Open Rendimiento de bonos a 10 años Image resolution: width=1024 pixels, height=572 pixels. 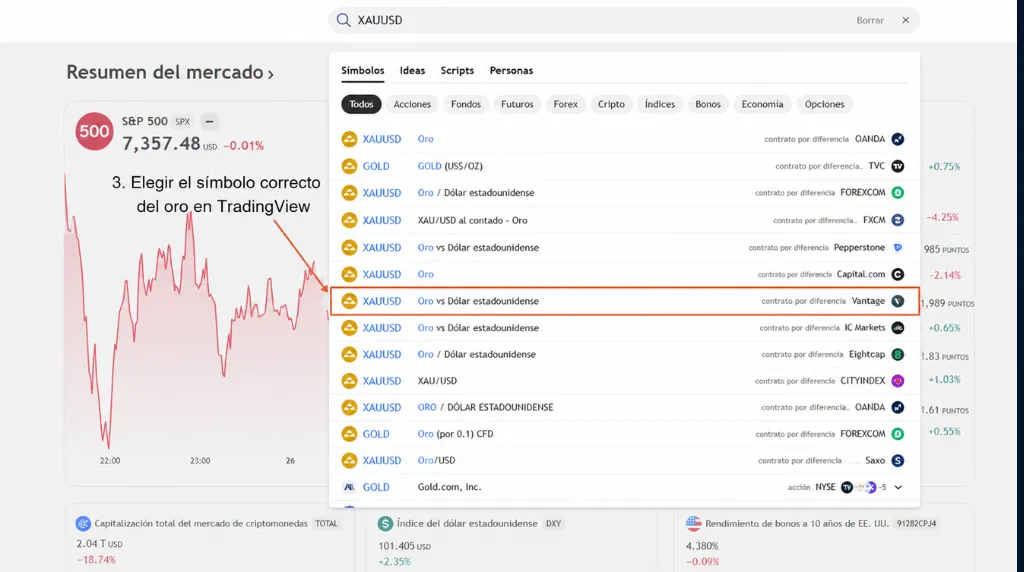coord(797,524)
